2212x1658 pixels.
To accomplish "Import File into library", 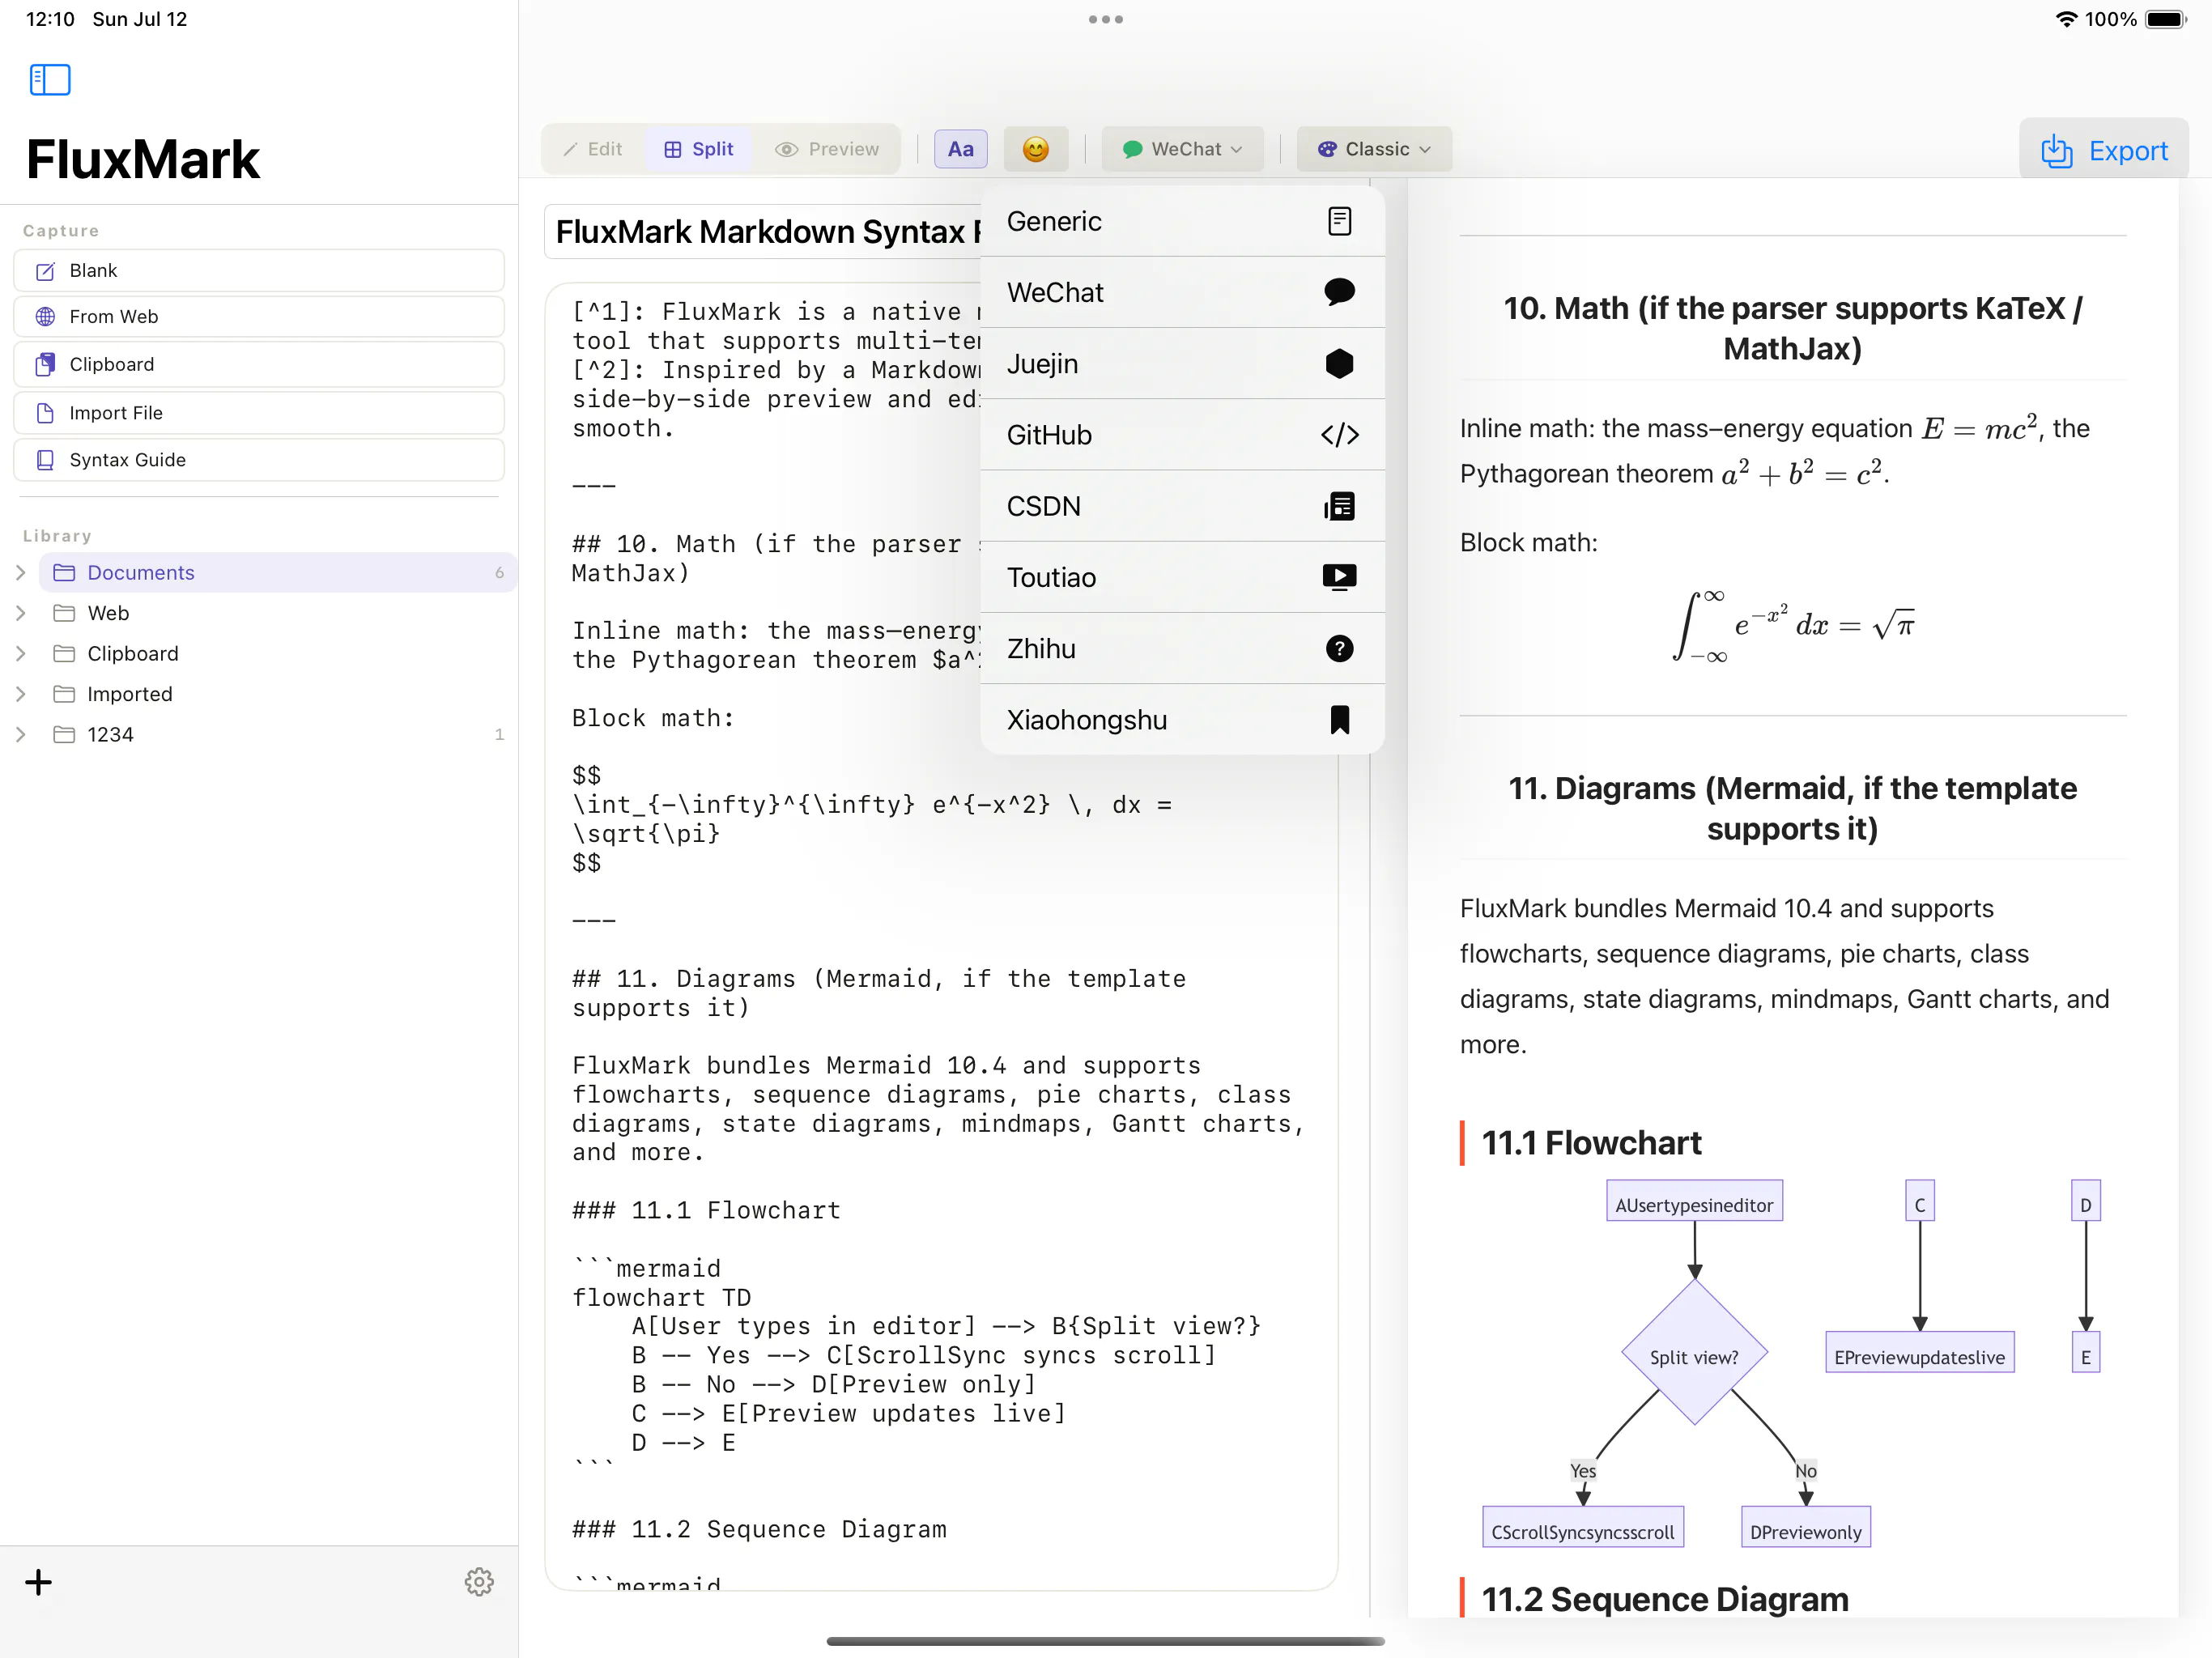I will (259, 413).
